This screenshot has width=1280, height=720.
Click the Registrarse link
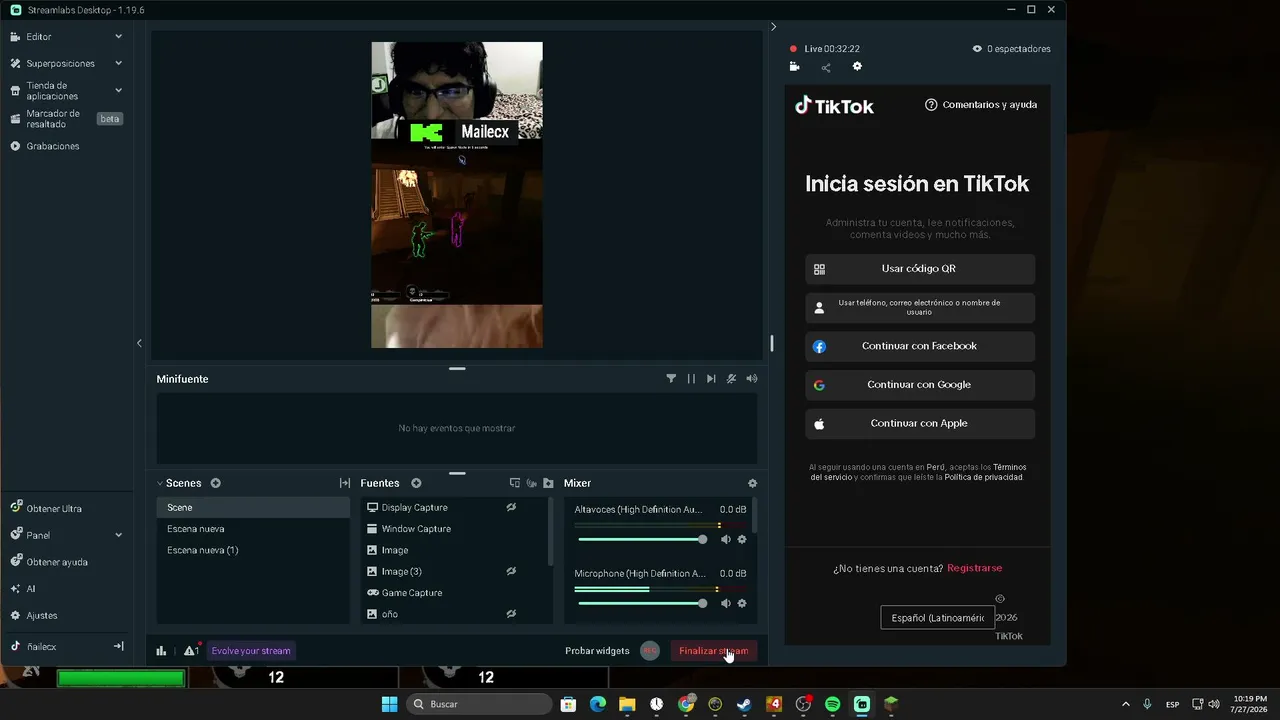[x=974, y=568]
